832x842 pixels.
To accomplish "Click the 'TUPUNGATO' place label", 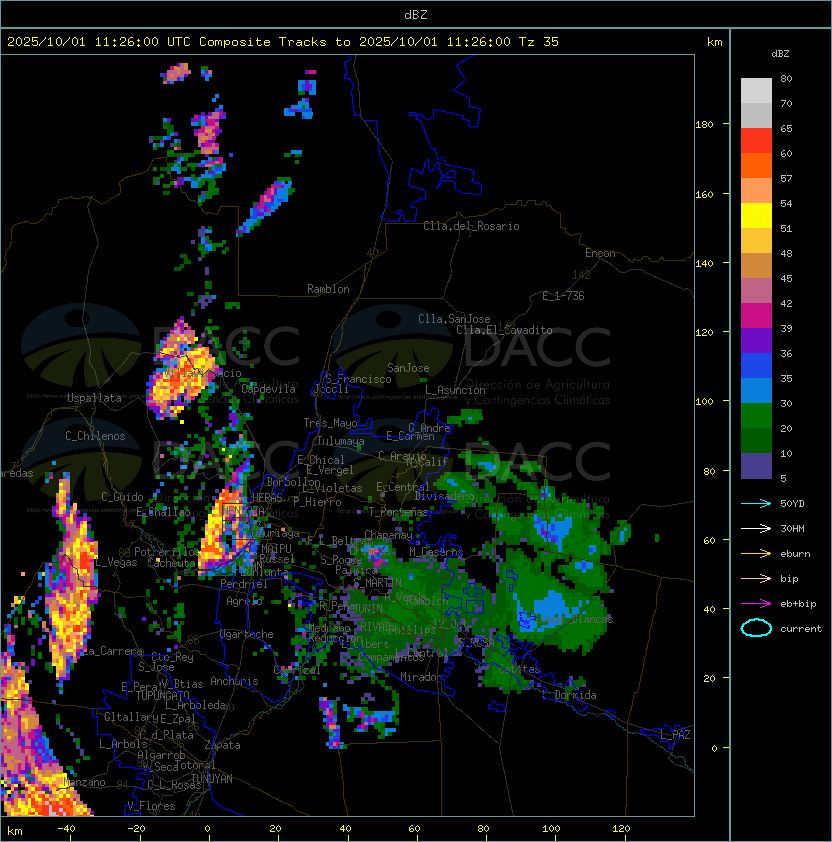I will (x=163, y=695).
